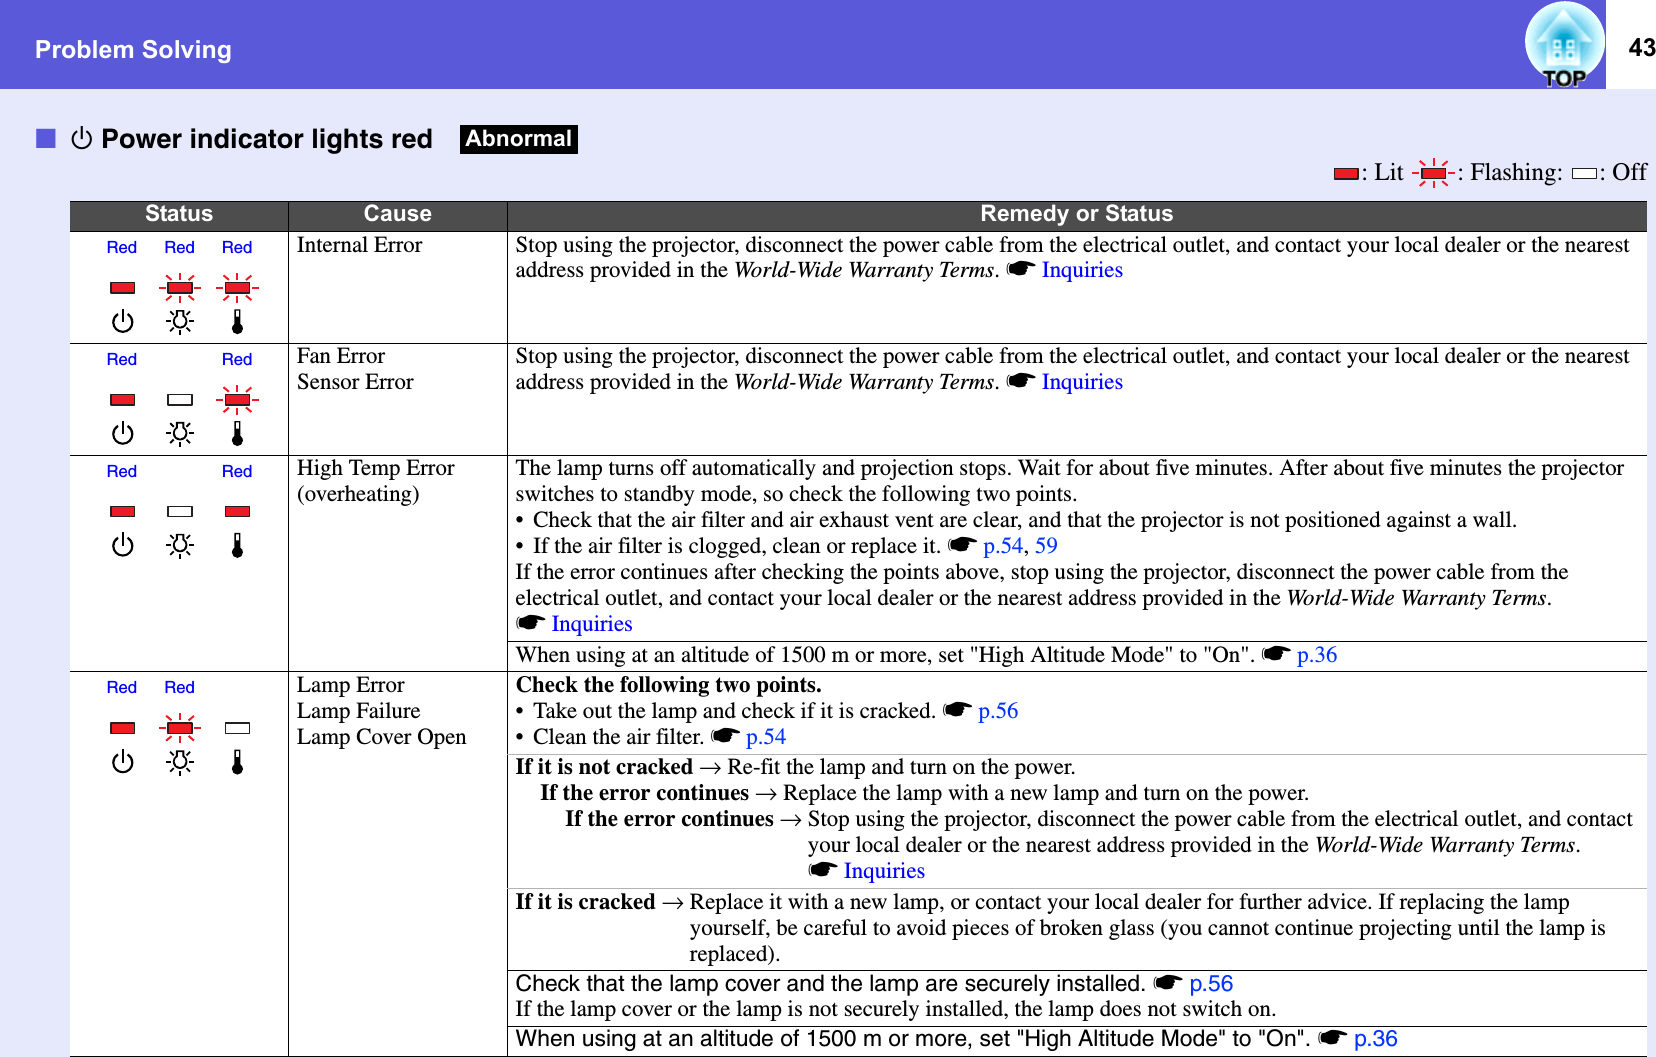
Task: Click power icon in Fan Error row
Action: (x=122, y=434)
